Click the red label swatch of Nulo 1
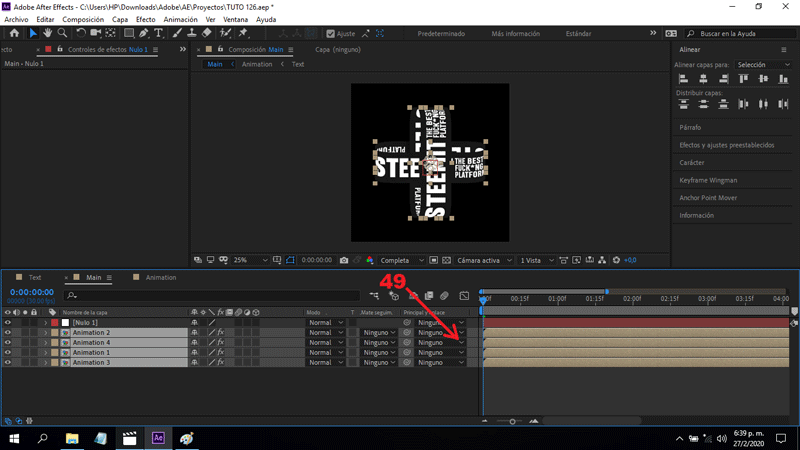800x450 pixels. (x=55, y=322)
